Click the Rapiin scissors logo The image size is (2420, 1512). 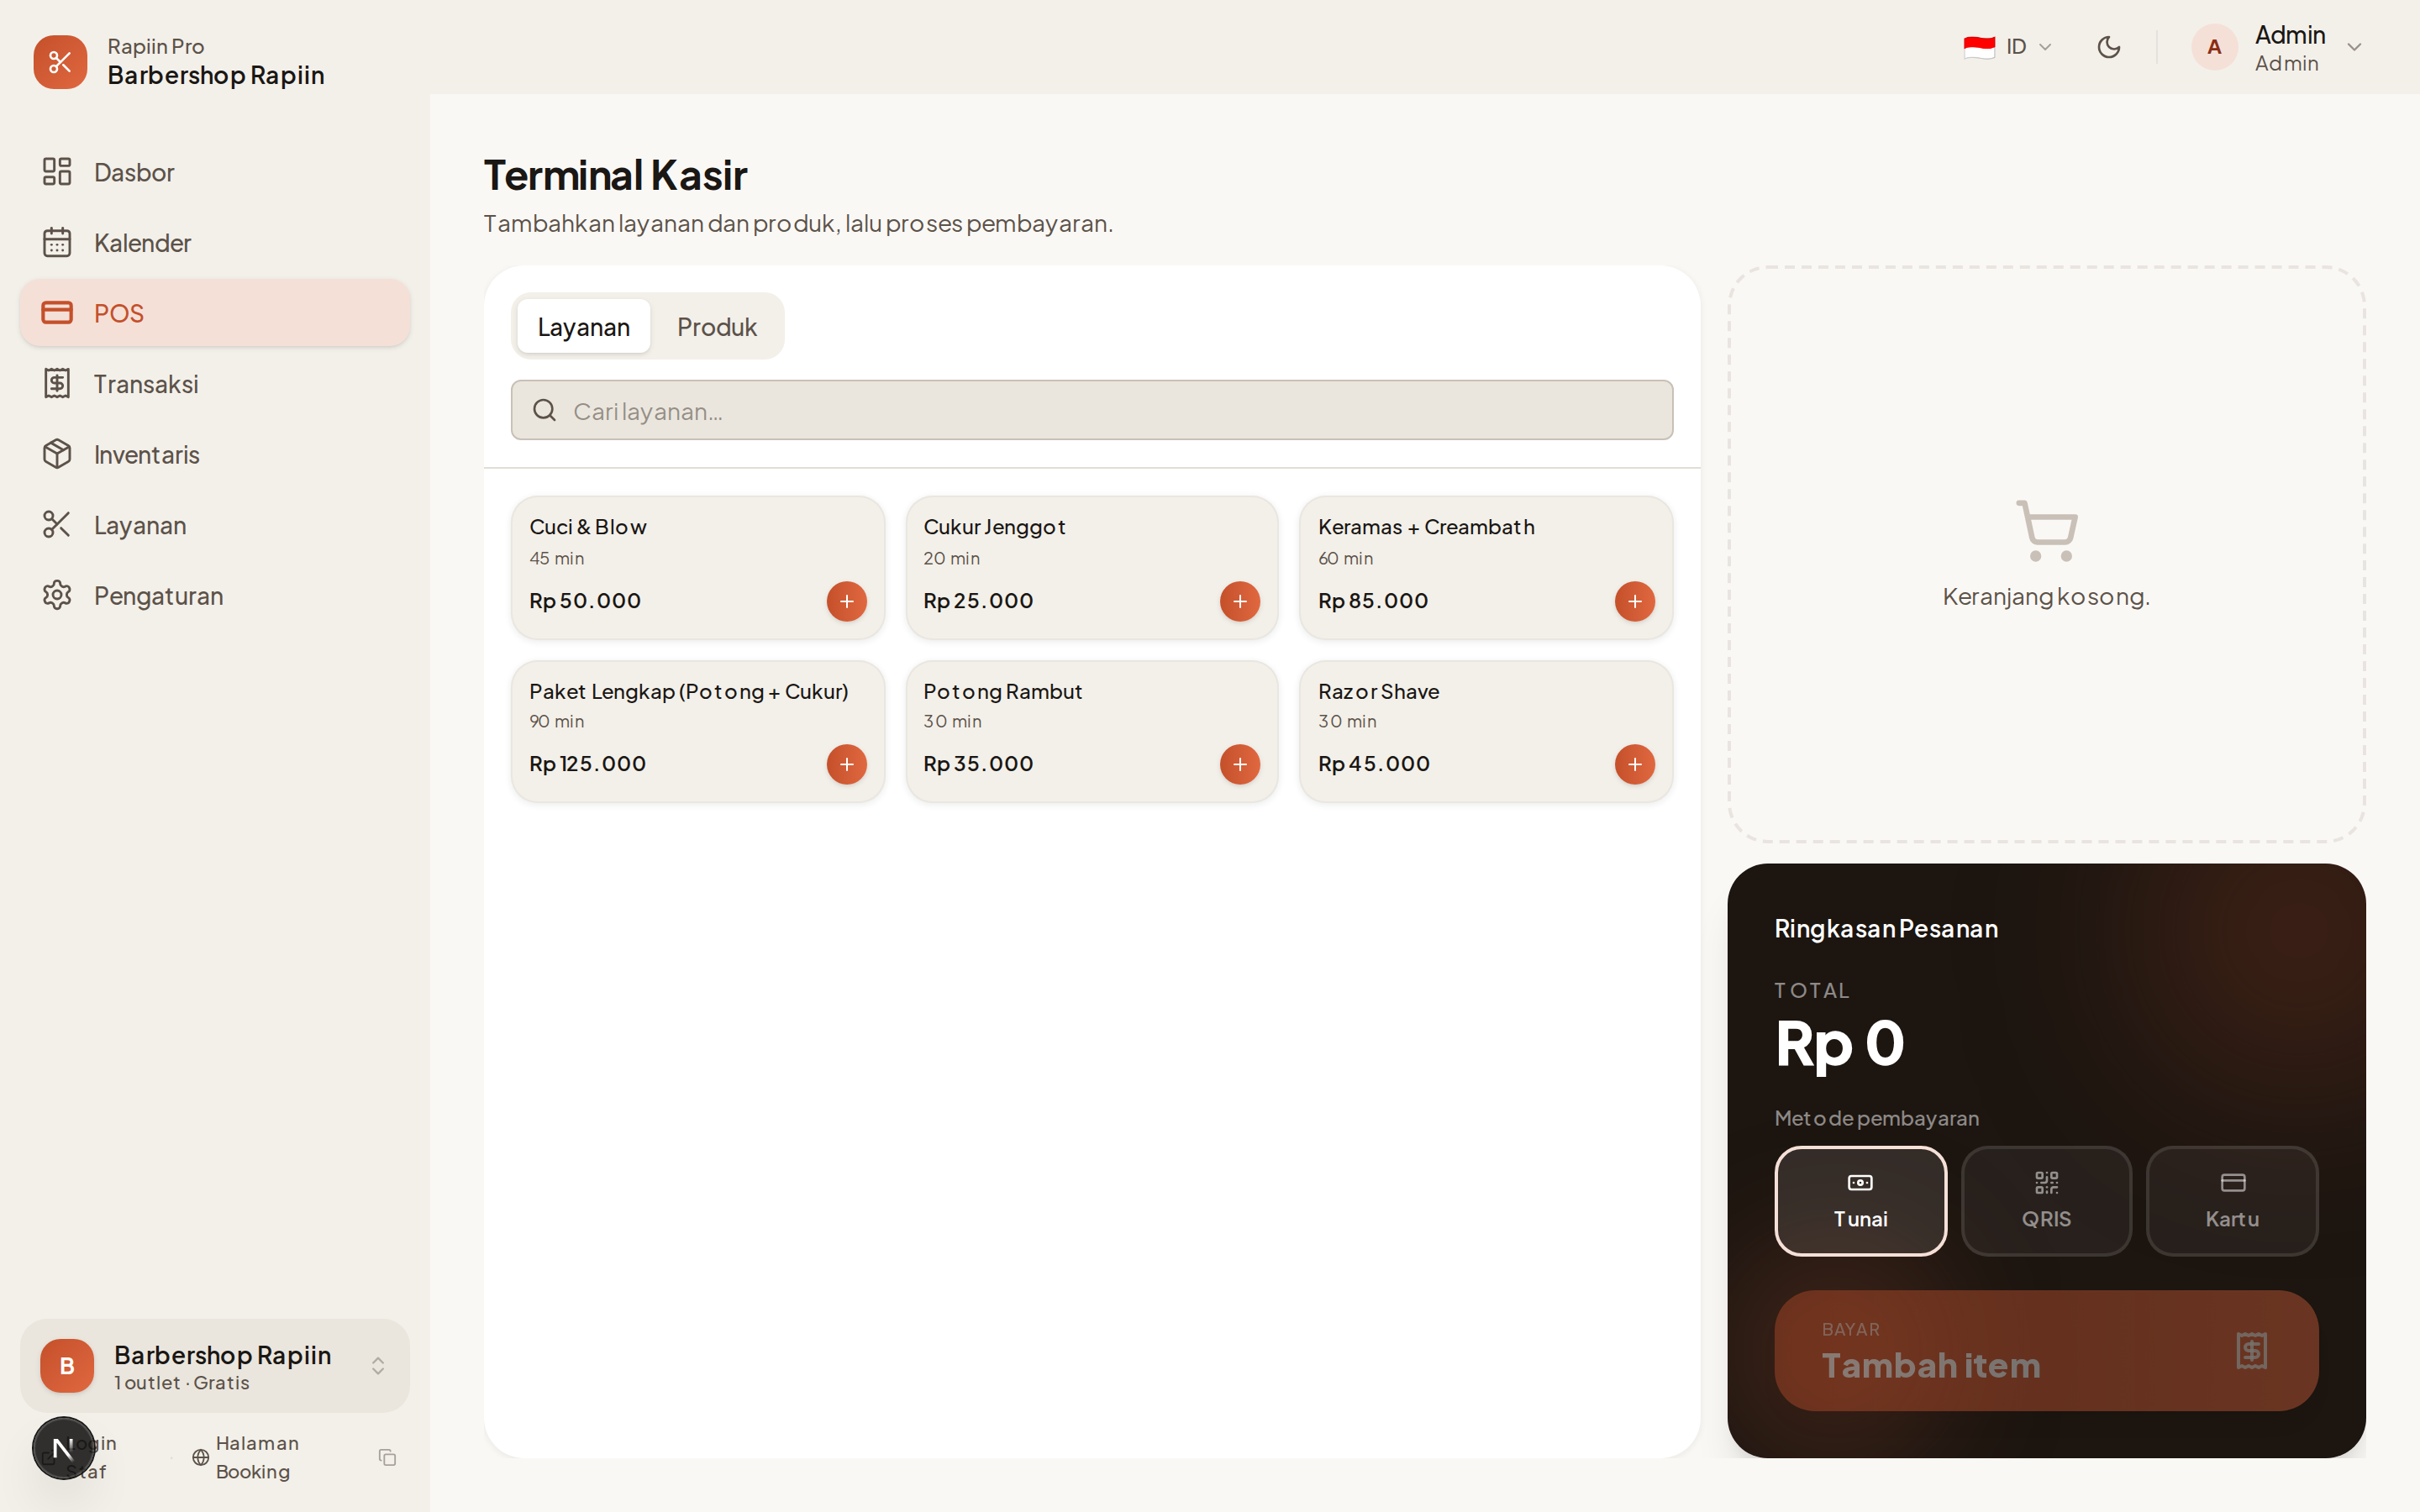[x=60, y=62]
